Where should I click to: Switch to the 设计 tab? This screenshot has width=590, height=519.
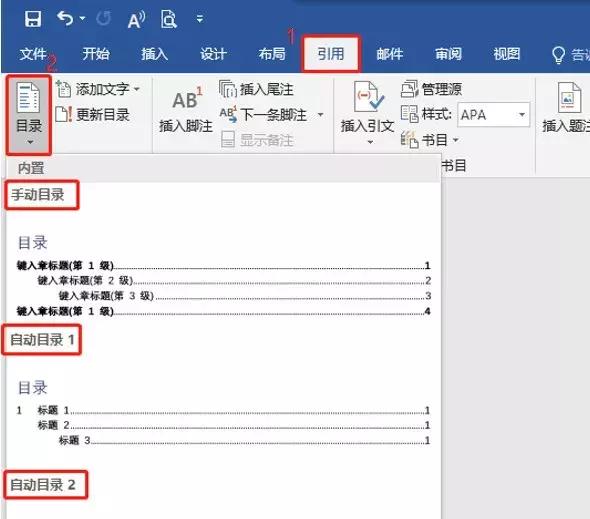(213, 54)
